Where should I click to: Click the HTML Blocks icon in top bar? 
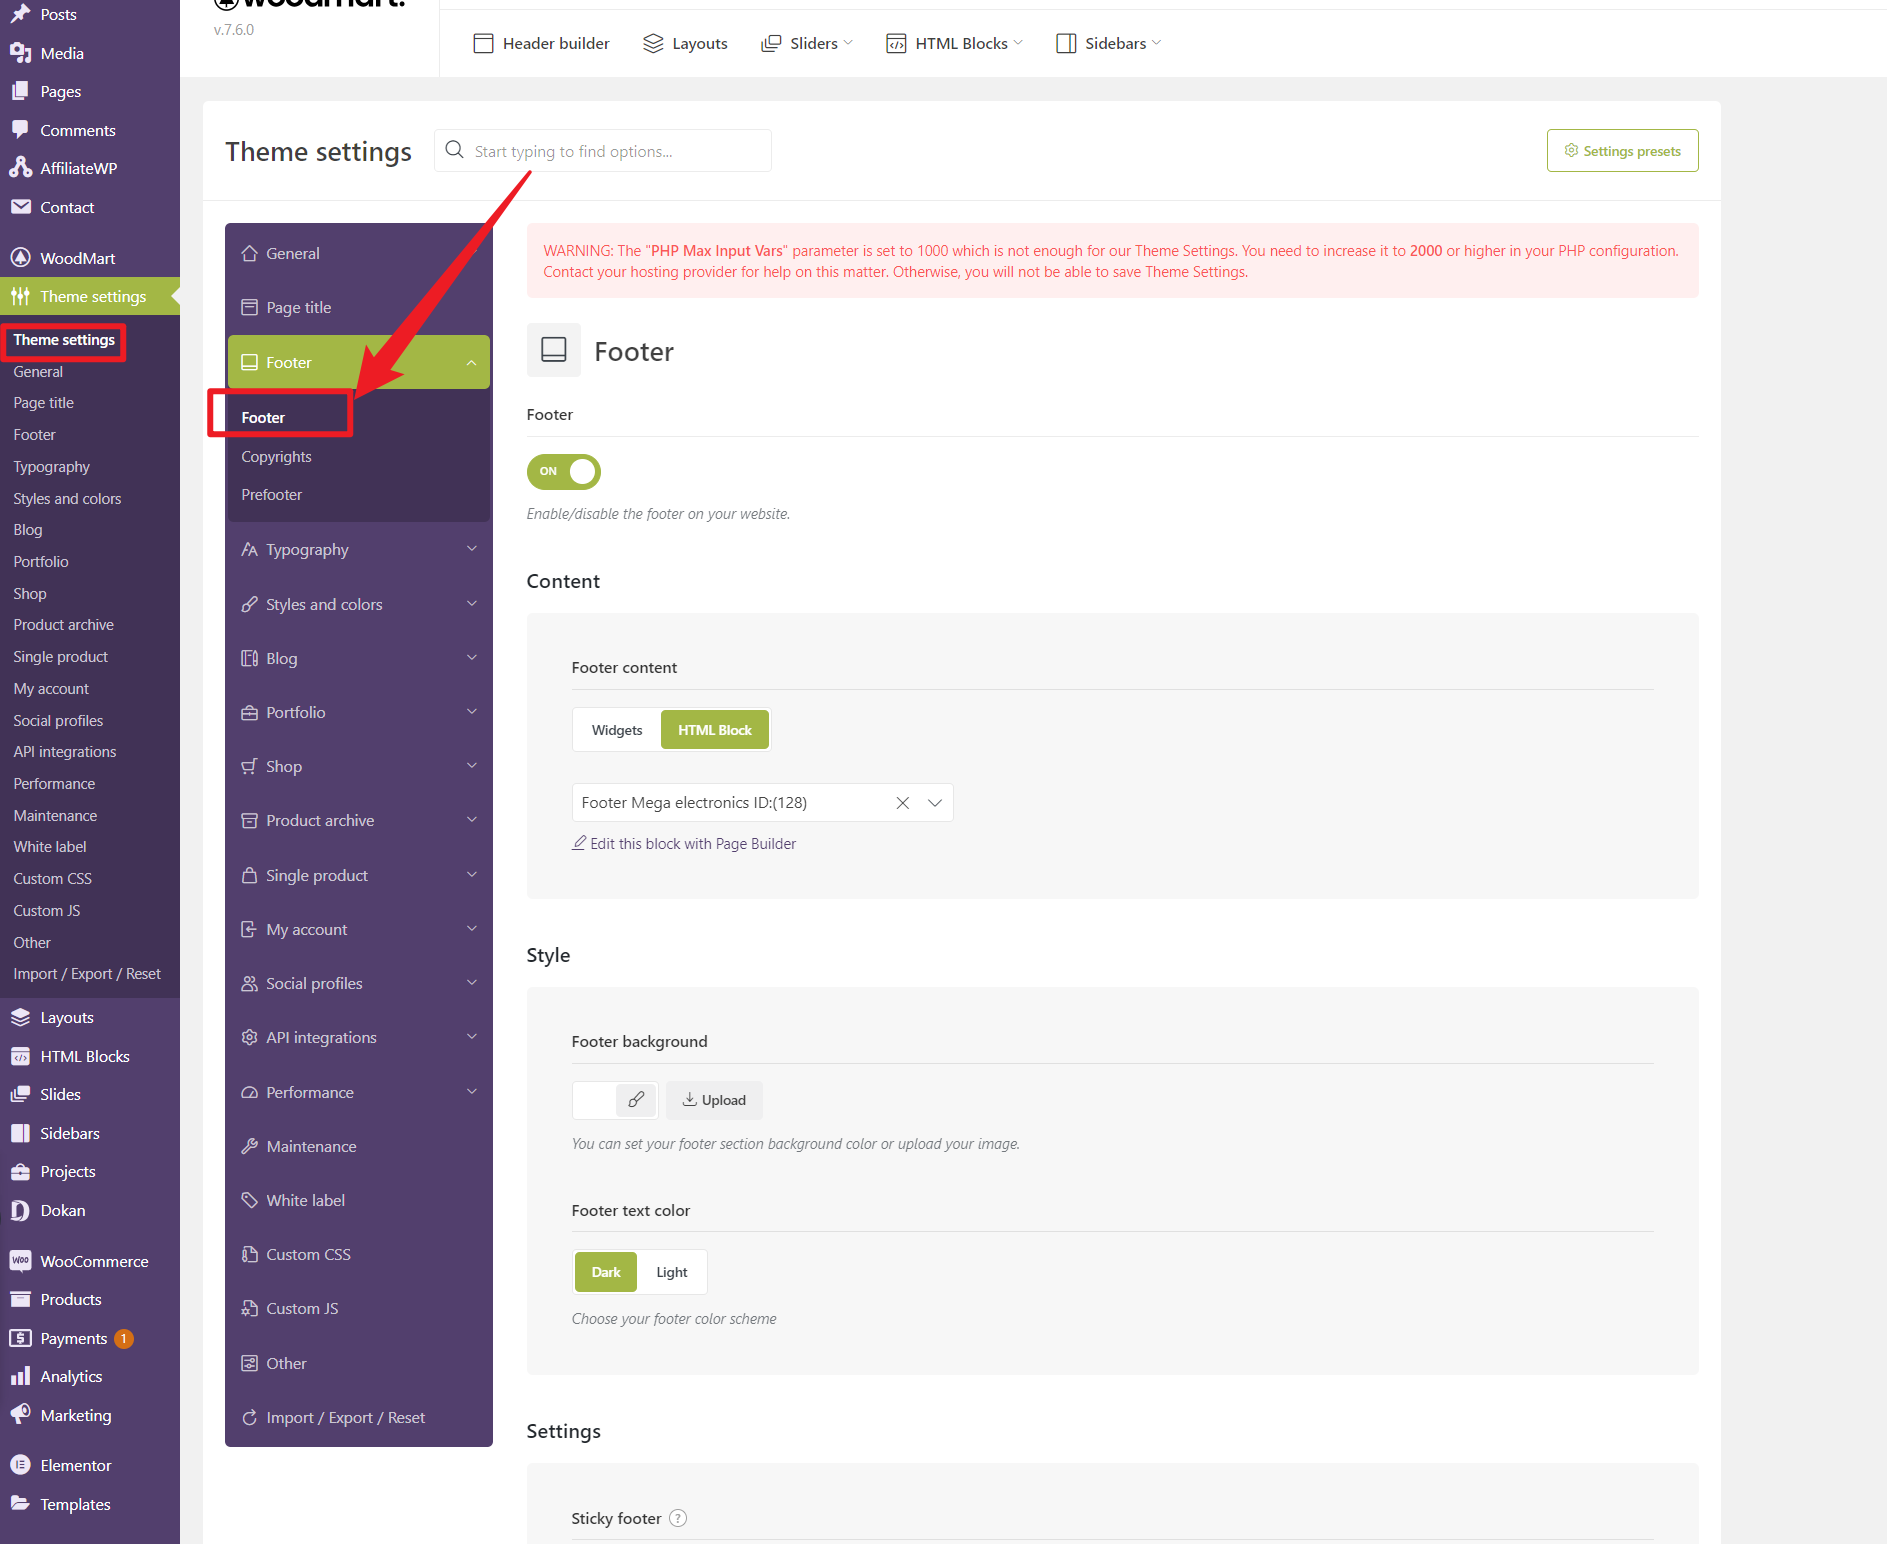click(896, 43)
